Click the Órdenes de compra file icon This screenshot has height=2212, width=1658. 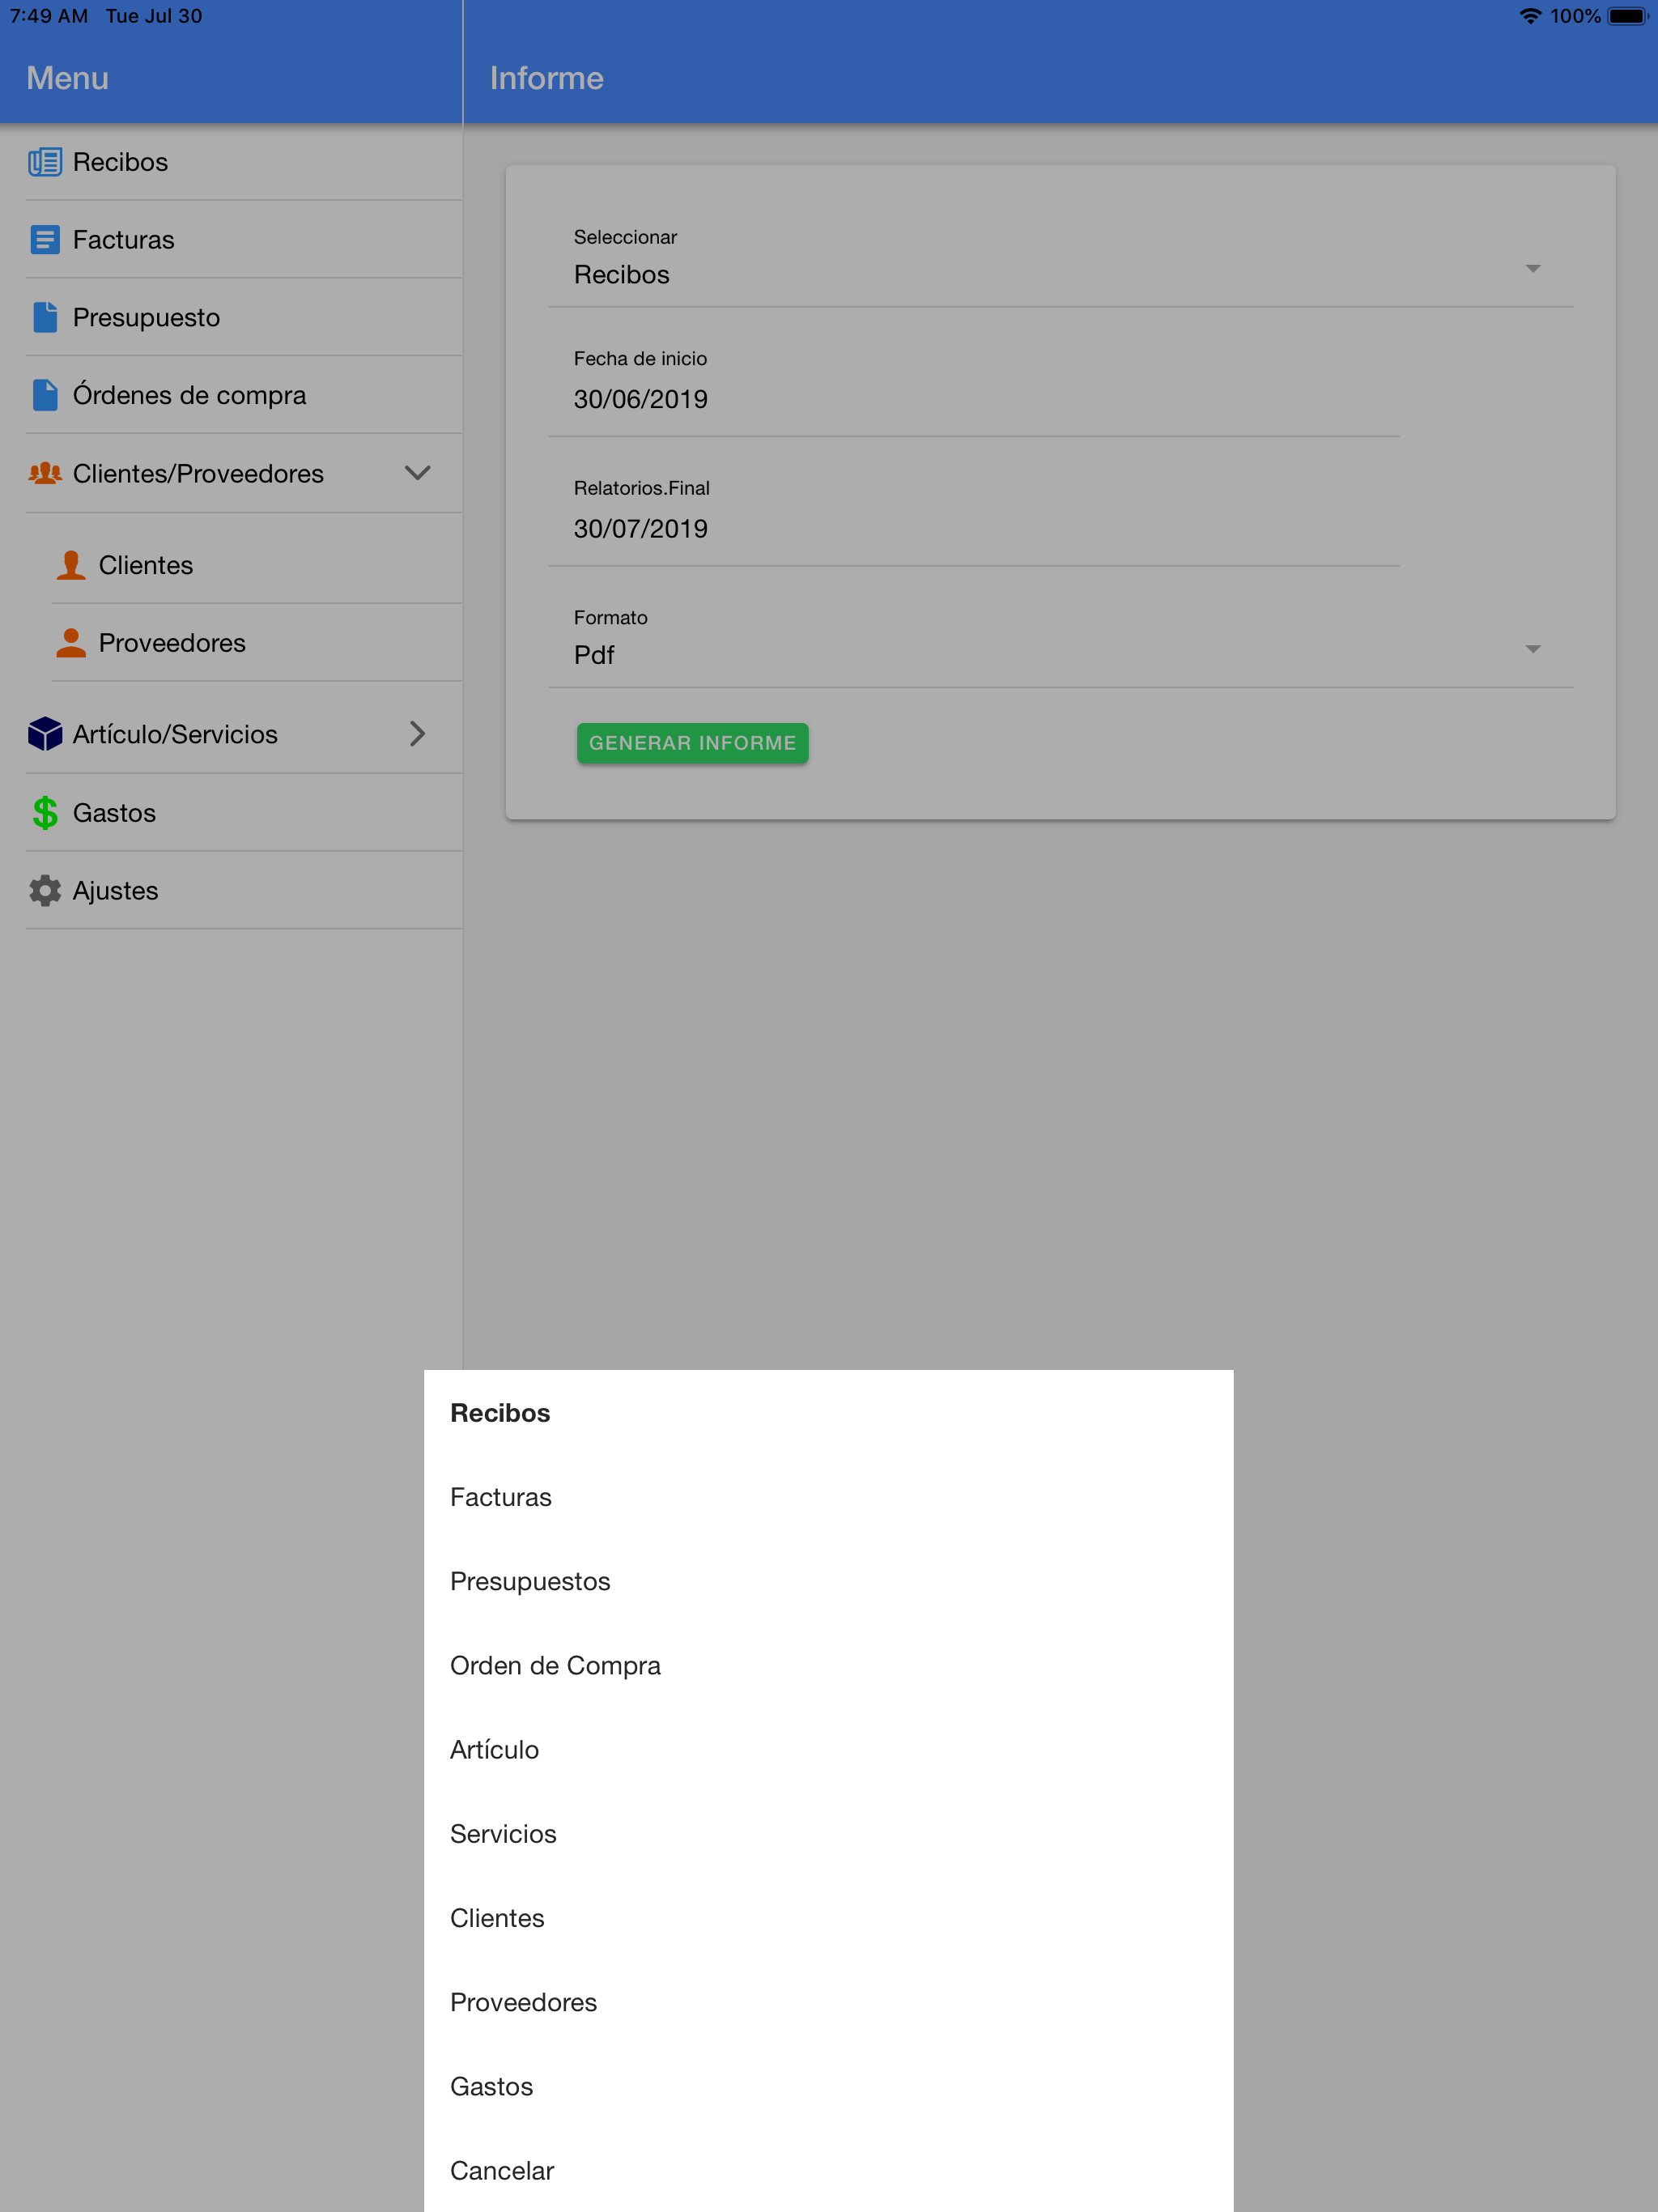[44, 395]
